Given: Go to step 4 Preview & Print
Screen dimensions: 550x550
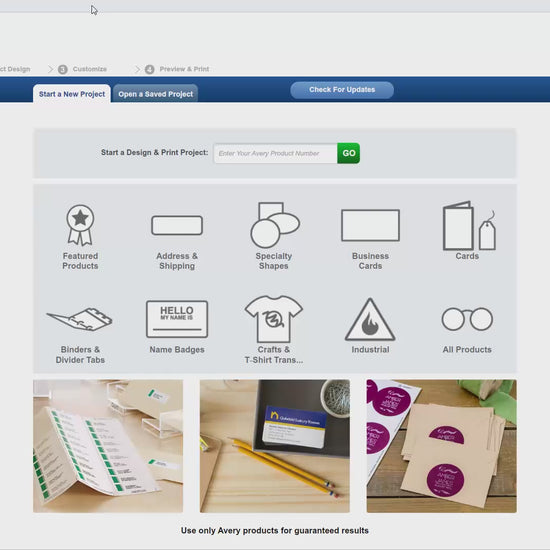Looking at the screenshot, I should 177,69.
